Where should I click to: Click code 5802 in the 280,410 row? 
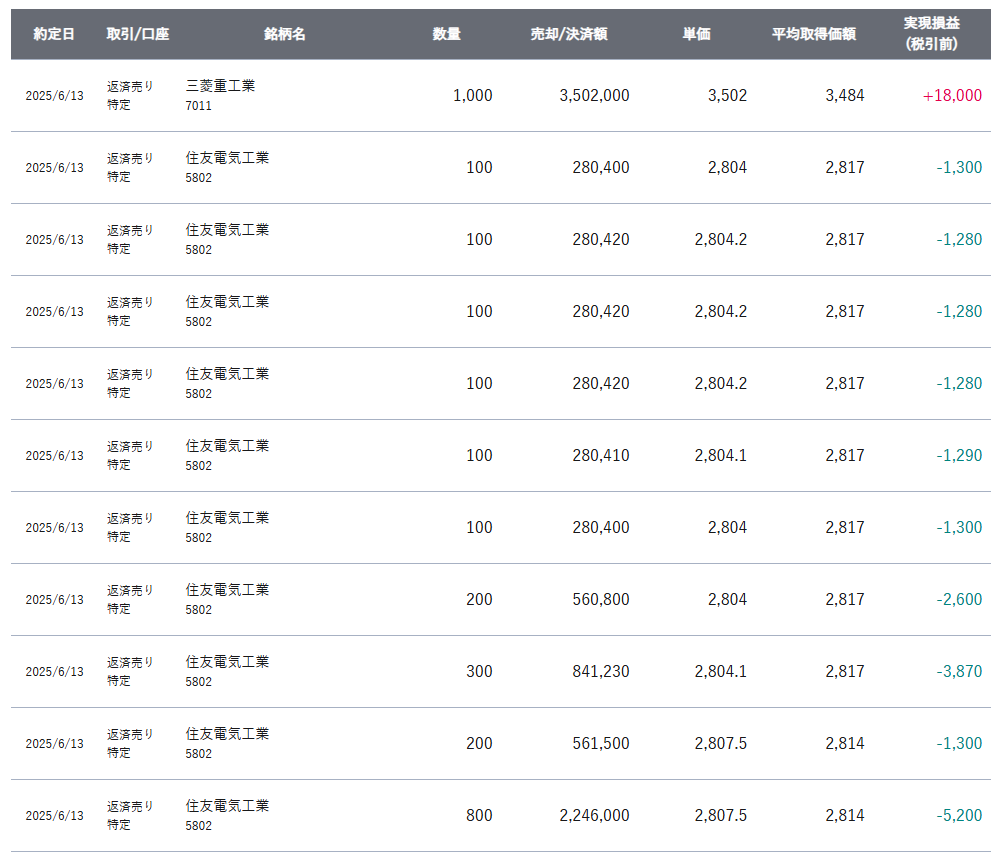pos(198,466)
